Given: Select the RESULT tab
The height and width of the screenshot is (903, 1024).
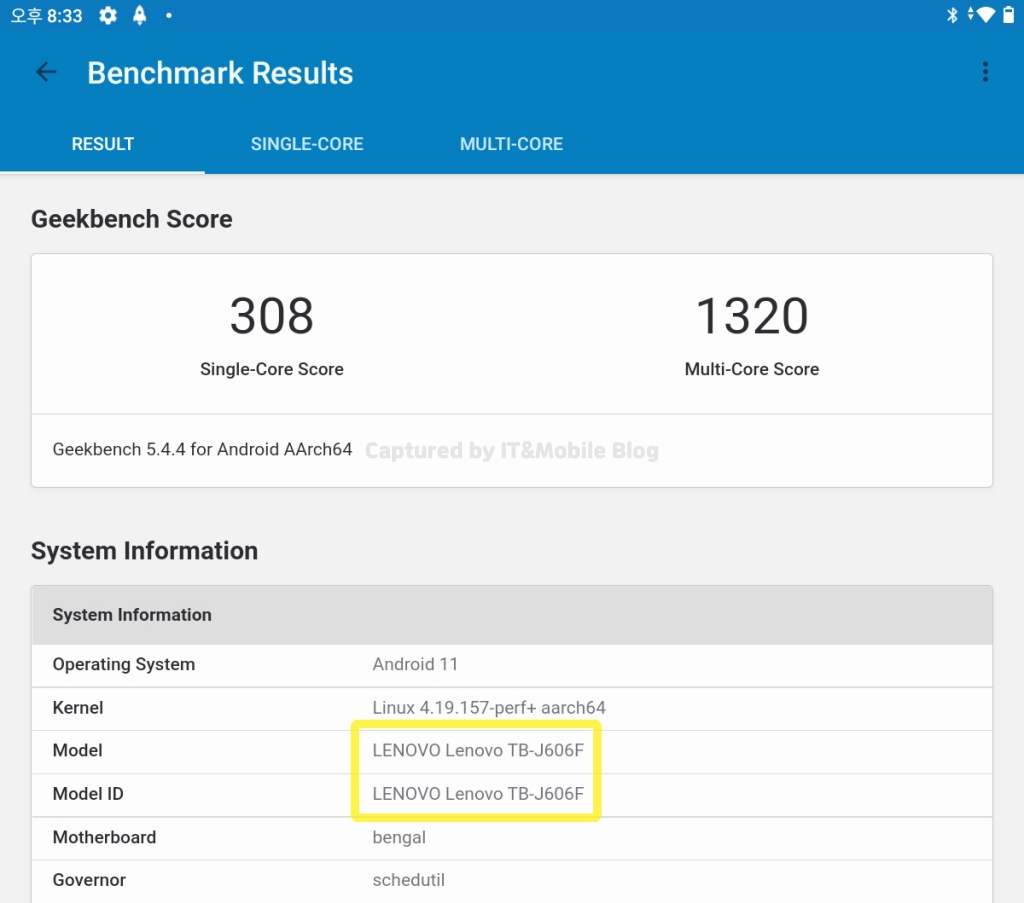Looking at the screenshot, I should (103, 144).
